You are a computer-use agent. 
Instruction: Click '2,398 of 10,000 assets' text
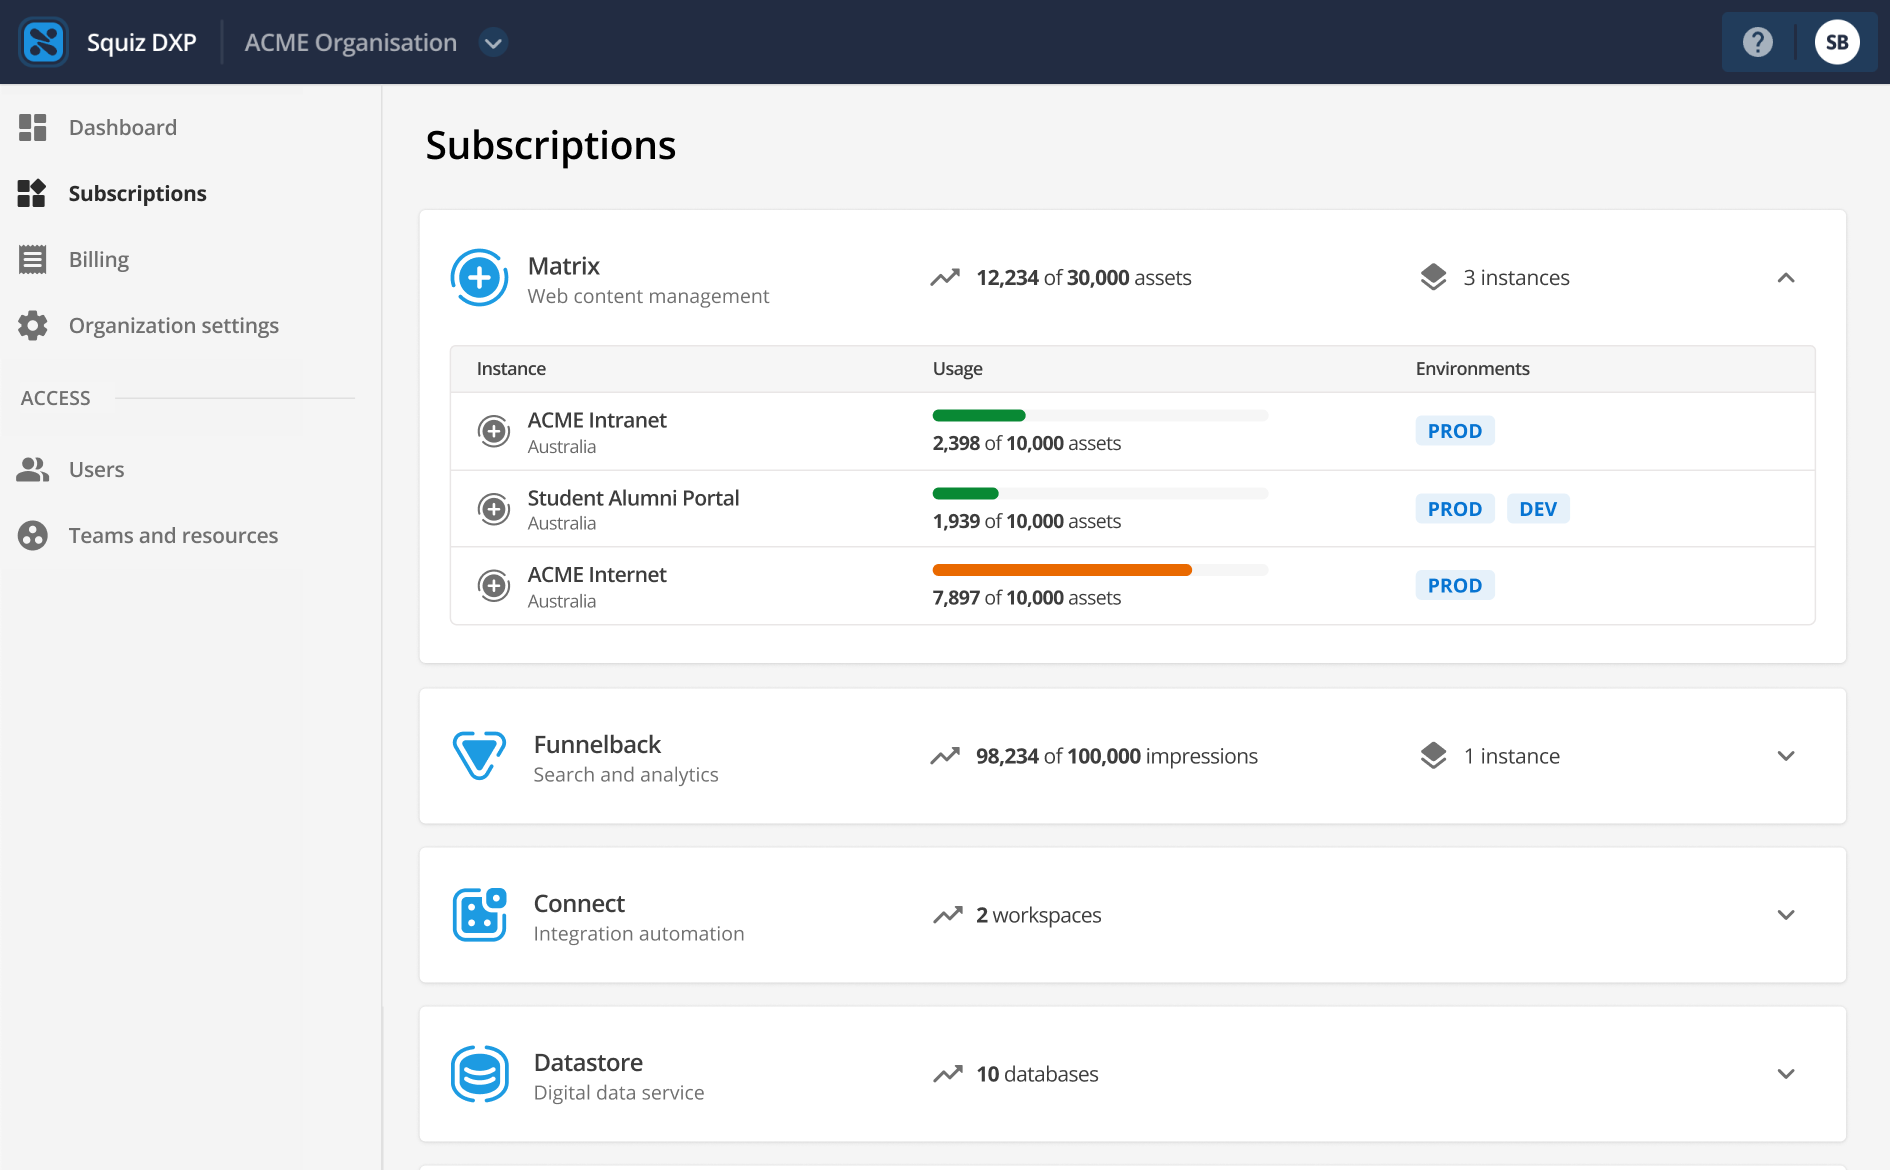[x=1027, y=443]
